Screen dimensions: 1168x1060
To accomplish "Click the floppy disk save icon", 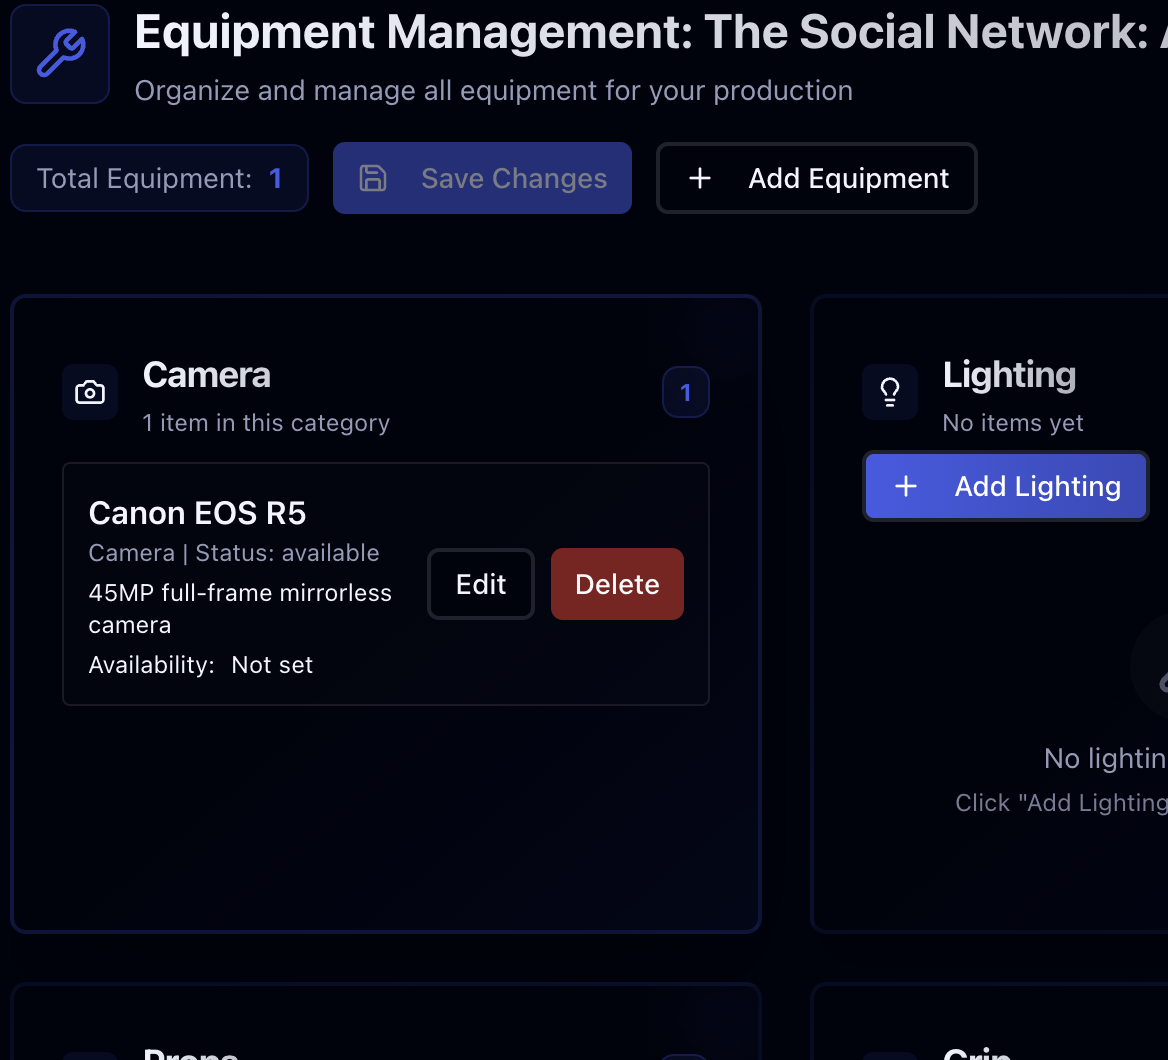I will [373, 178].
